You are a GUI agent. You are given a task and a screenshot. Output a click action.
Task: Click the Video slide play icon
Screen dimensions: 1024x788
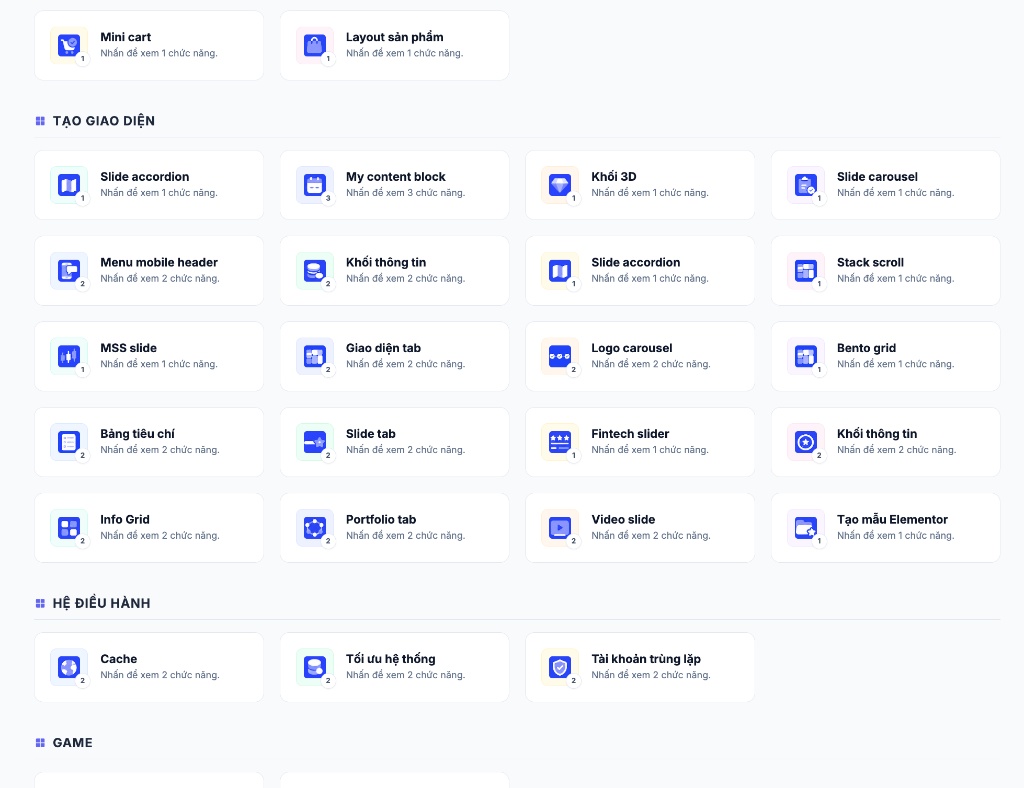[560, 528]
